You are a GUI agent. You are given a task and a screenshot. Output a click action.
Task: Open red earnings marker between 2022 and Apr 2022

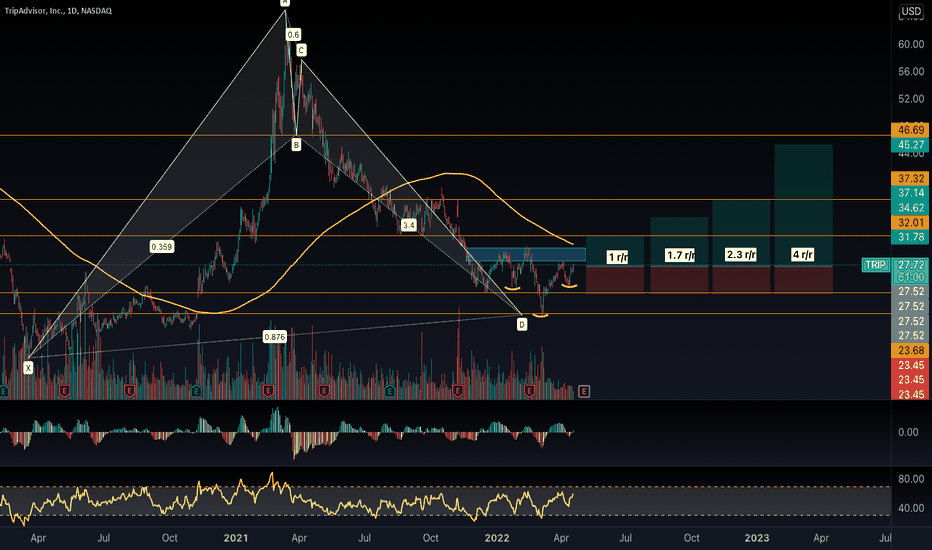529,391
